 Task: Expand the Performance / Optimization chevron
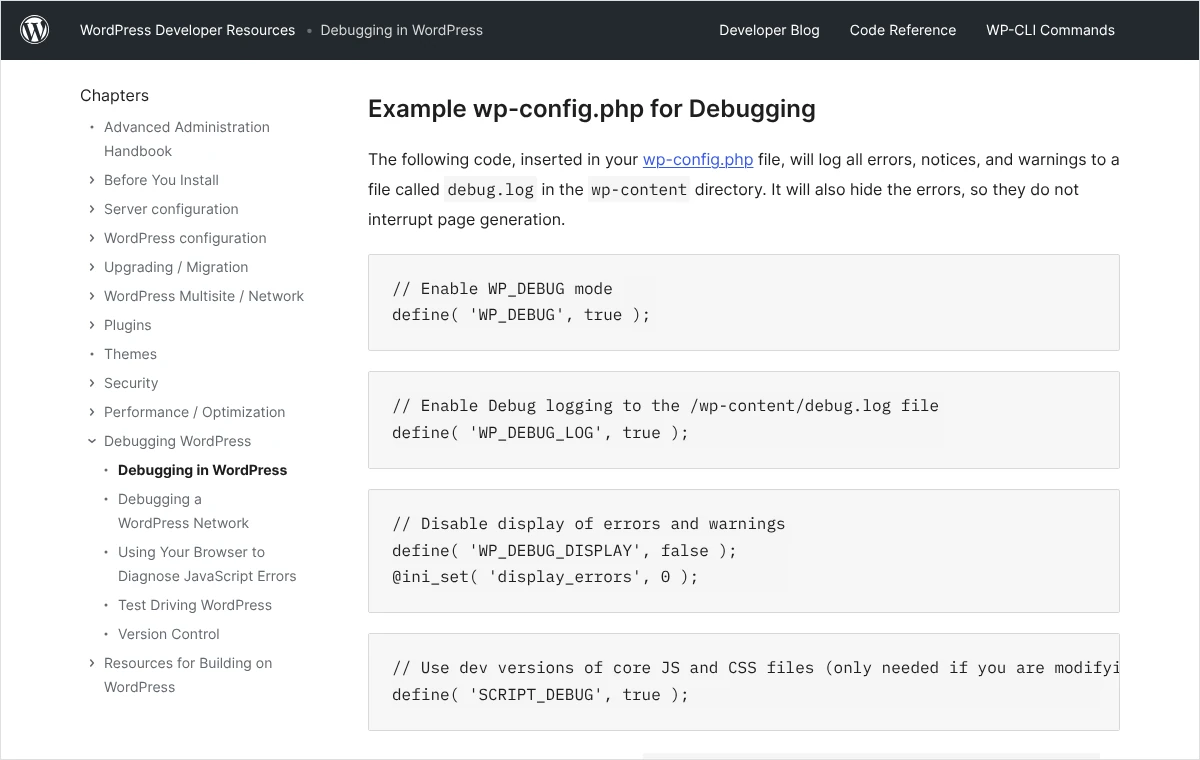pos(92,412)
